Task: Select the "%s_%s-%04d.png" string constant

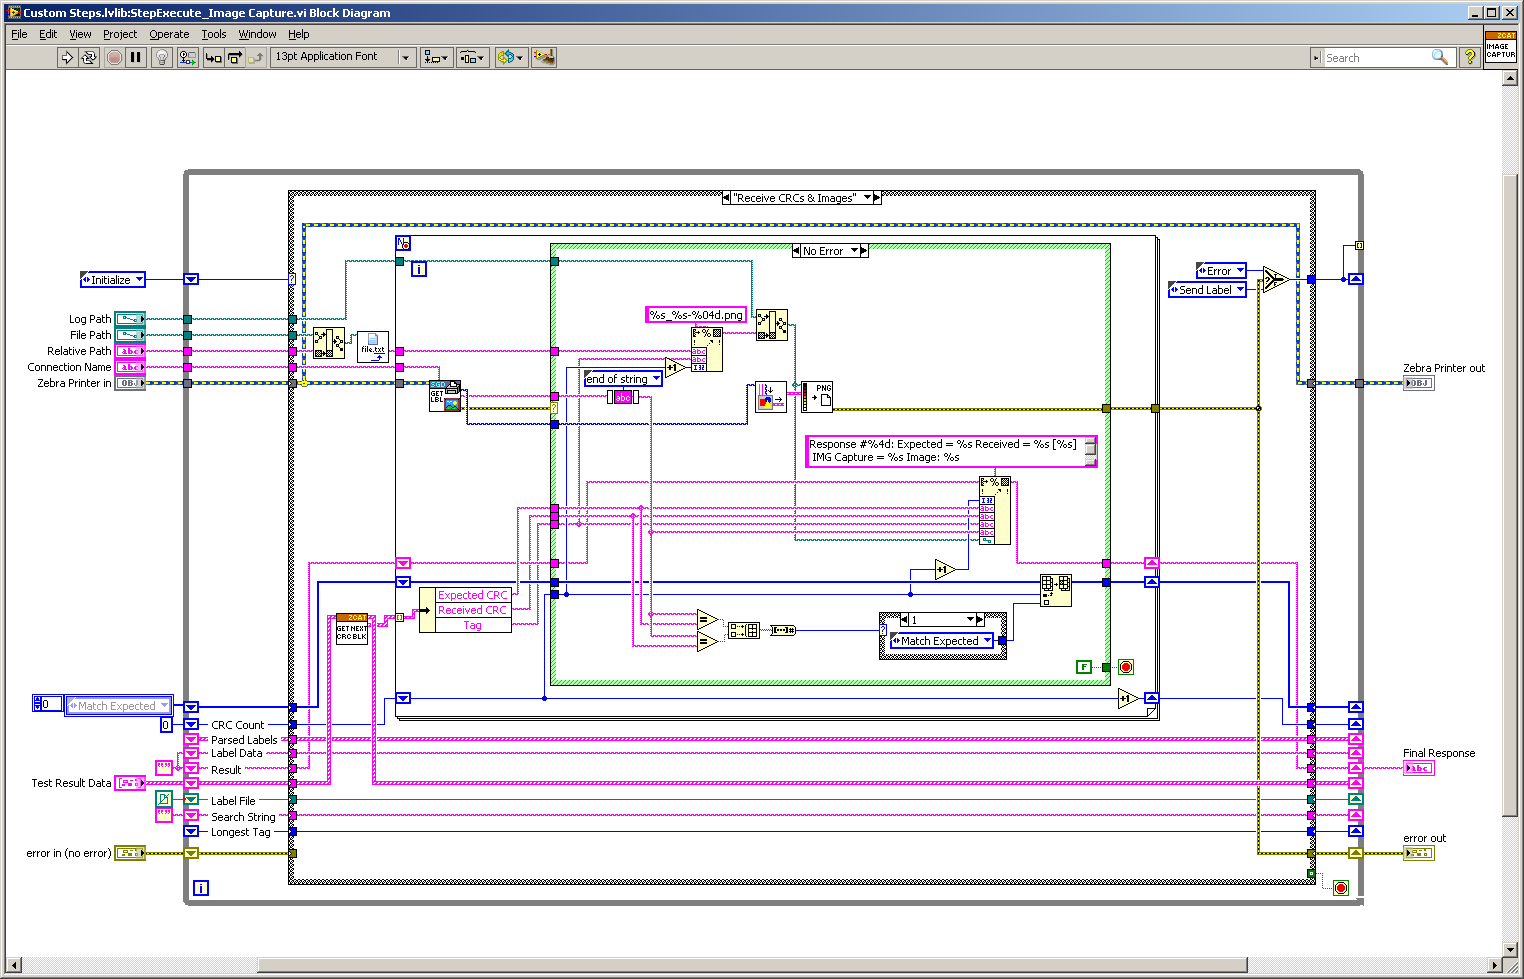Action: point(696,315)
